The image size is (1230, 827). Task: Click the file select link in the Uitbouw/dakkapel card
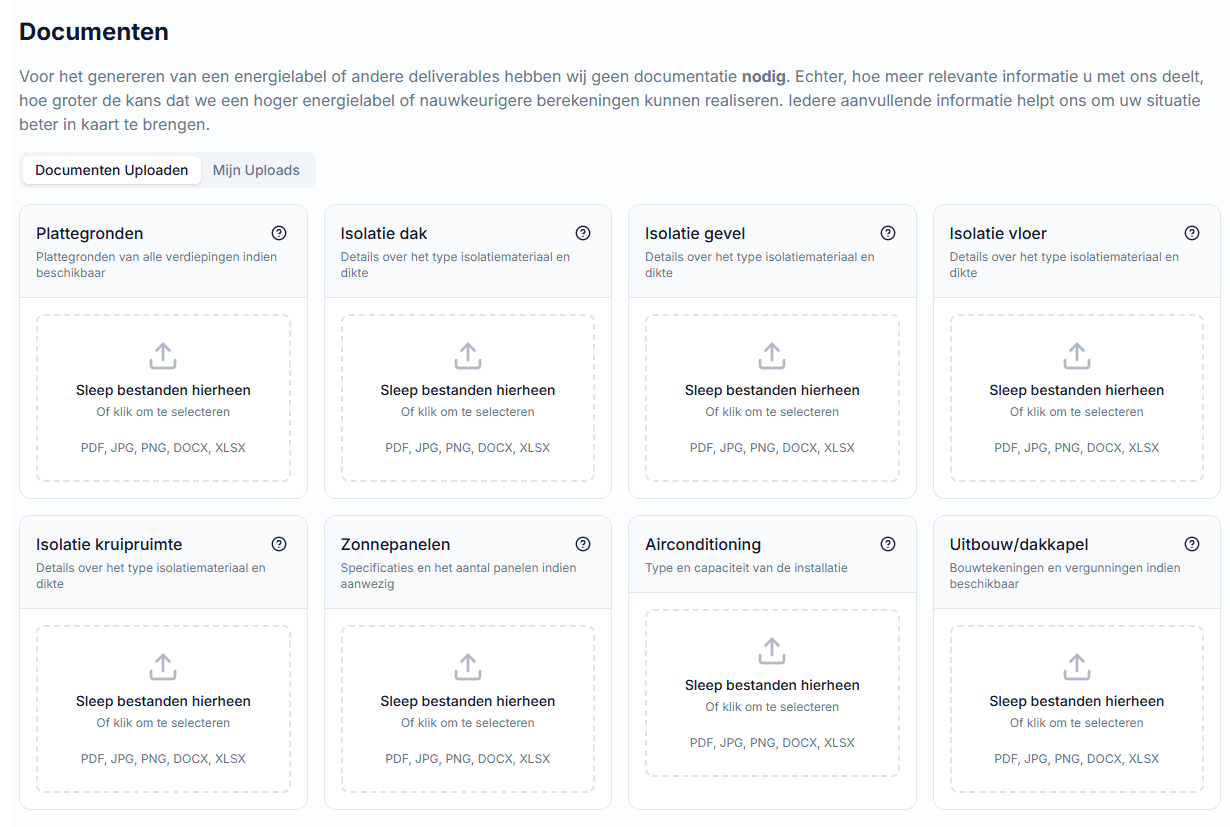[x=1076, y=722]
